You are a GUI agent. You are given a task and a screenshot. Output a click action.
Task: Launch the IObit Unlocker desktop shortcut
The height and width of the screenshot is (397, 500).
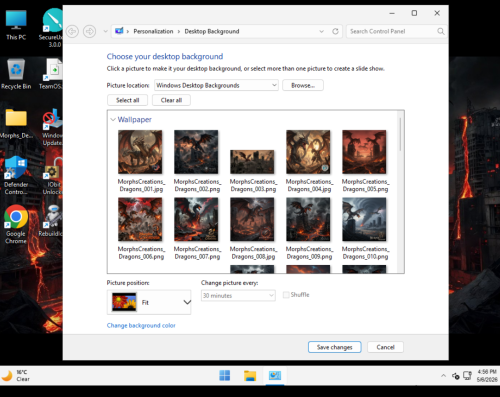click(53, 175)
